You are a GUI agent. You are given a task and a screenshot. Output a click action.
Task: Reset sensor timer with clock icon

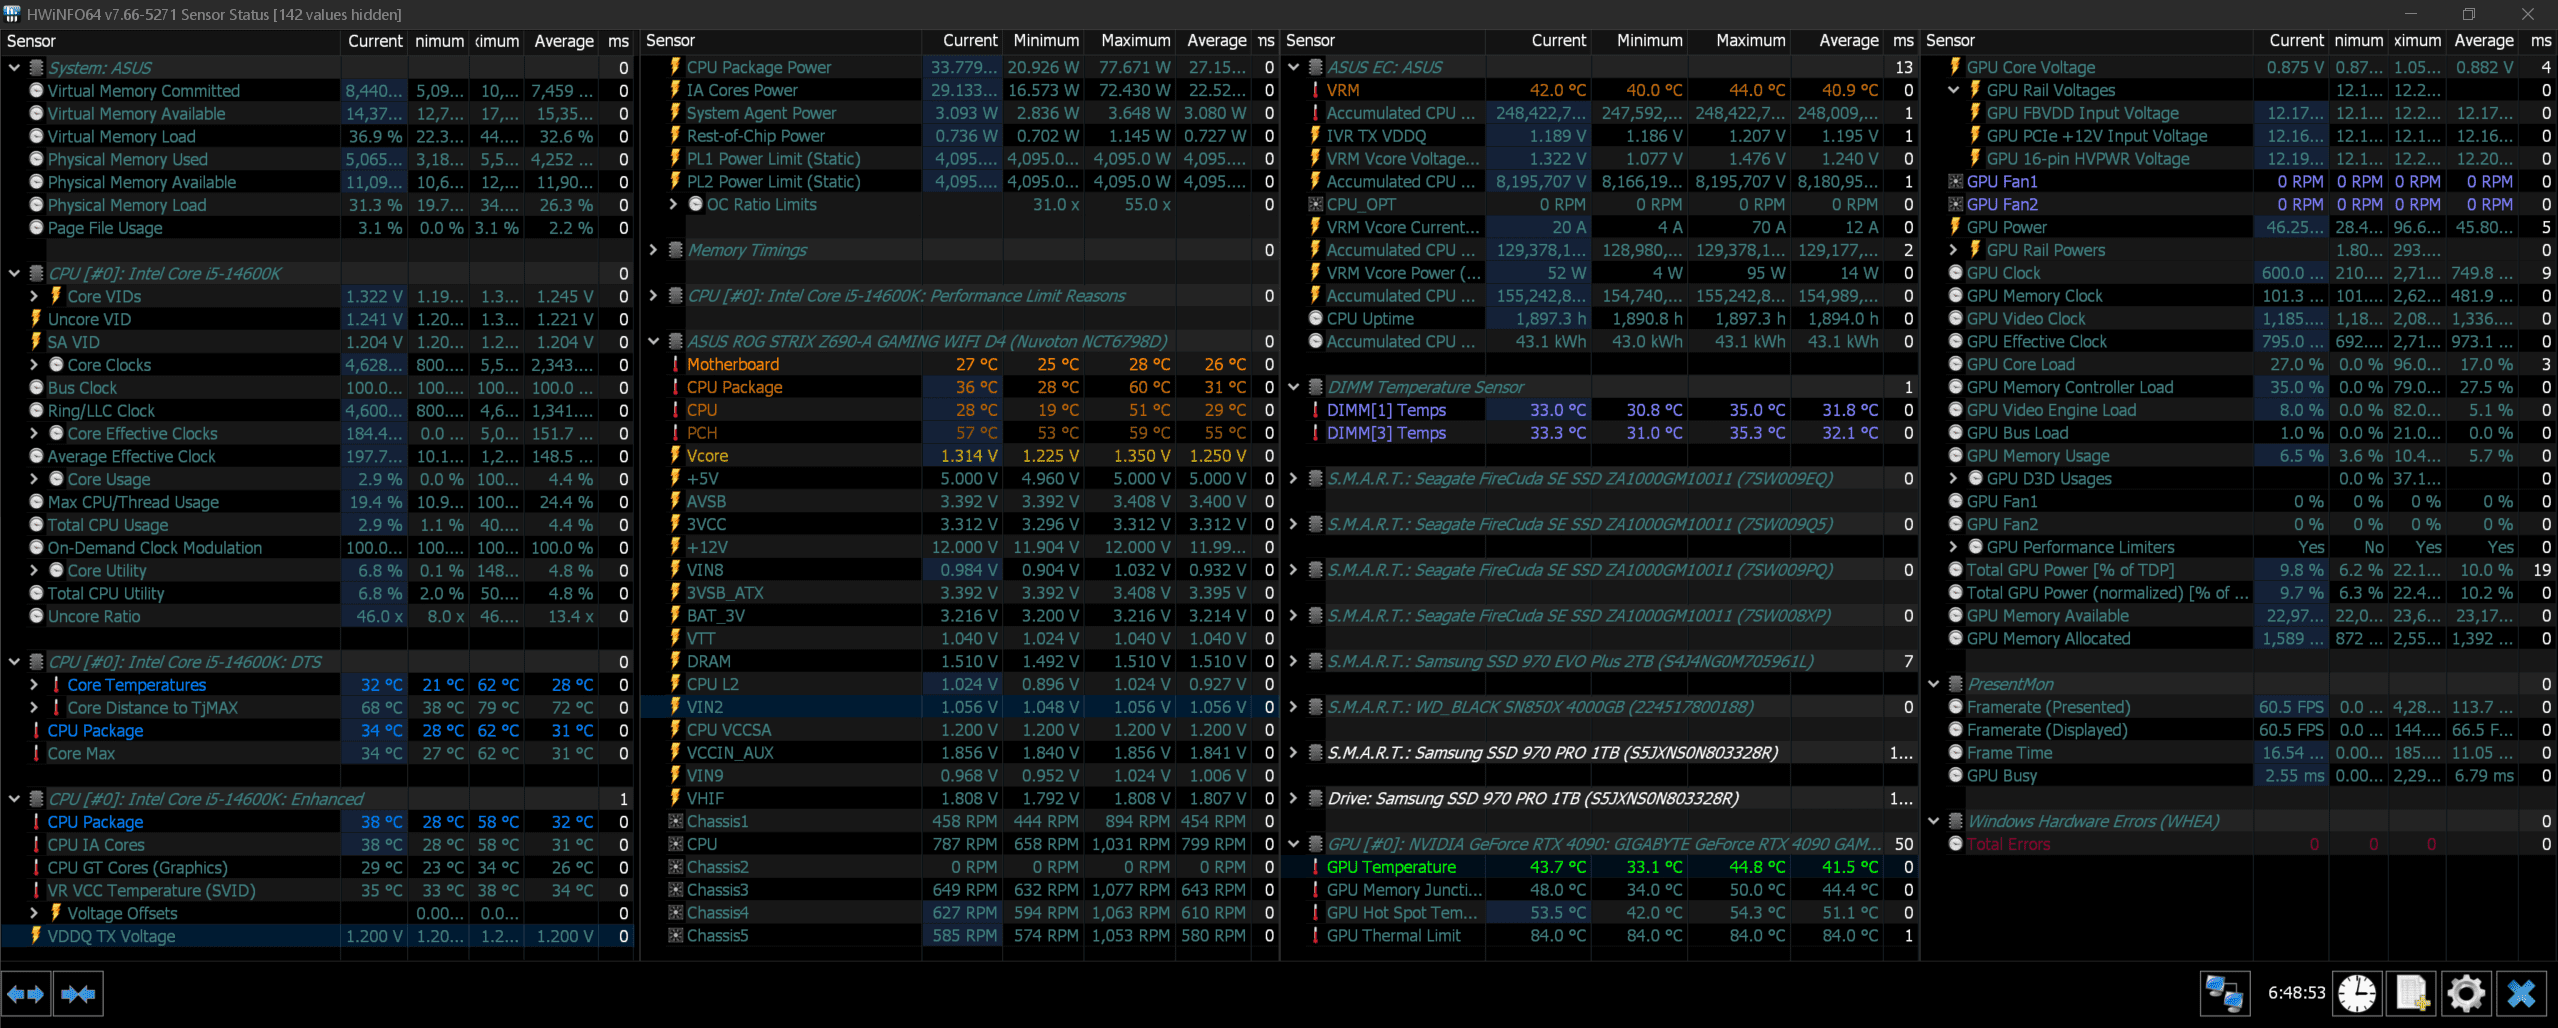coord(2356,994)
